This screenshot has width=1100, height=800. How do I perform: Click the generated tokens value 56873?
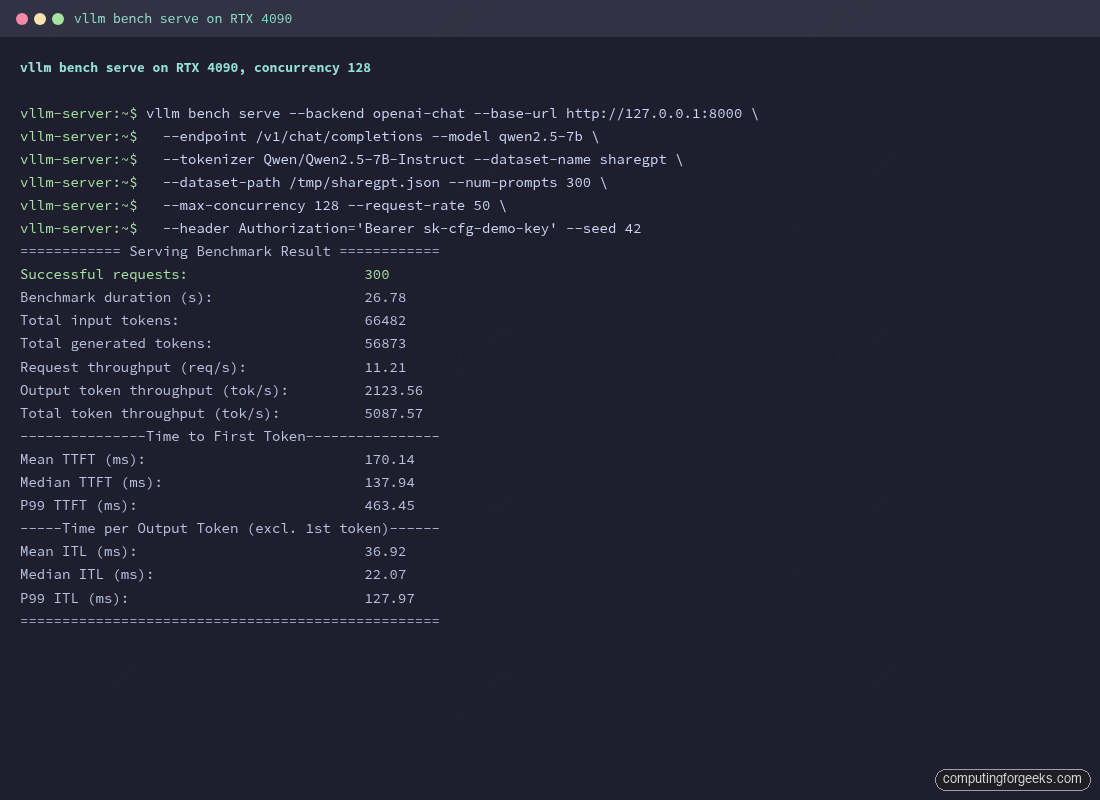pos(385,344)
